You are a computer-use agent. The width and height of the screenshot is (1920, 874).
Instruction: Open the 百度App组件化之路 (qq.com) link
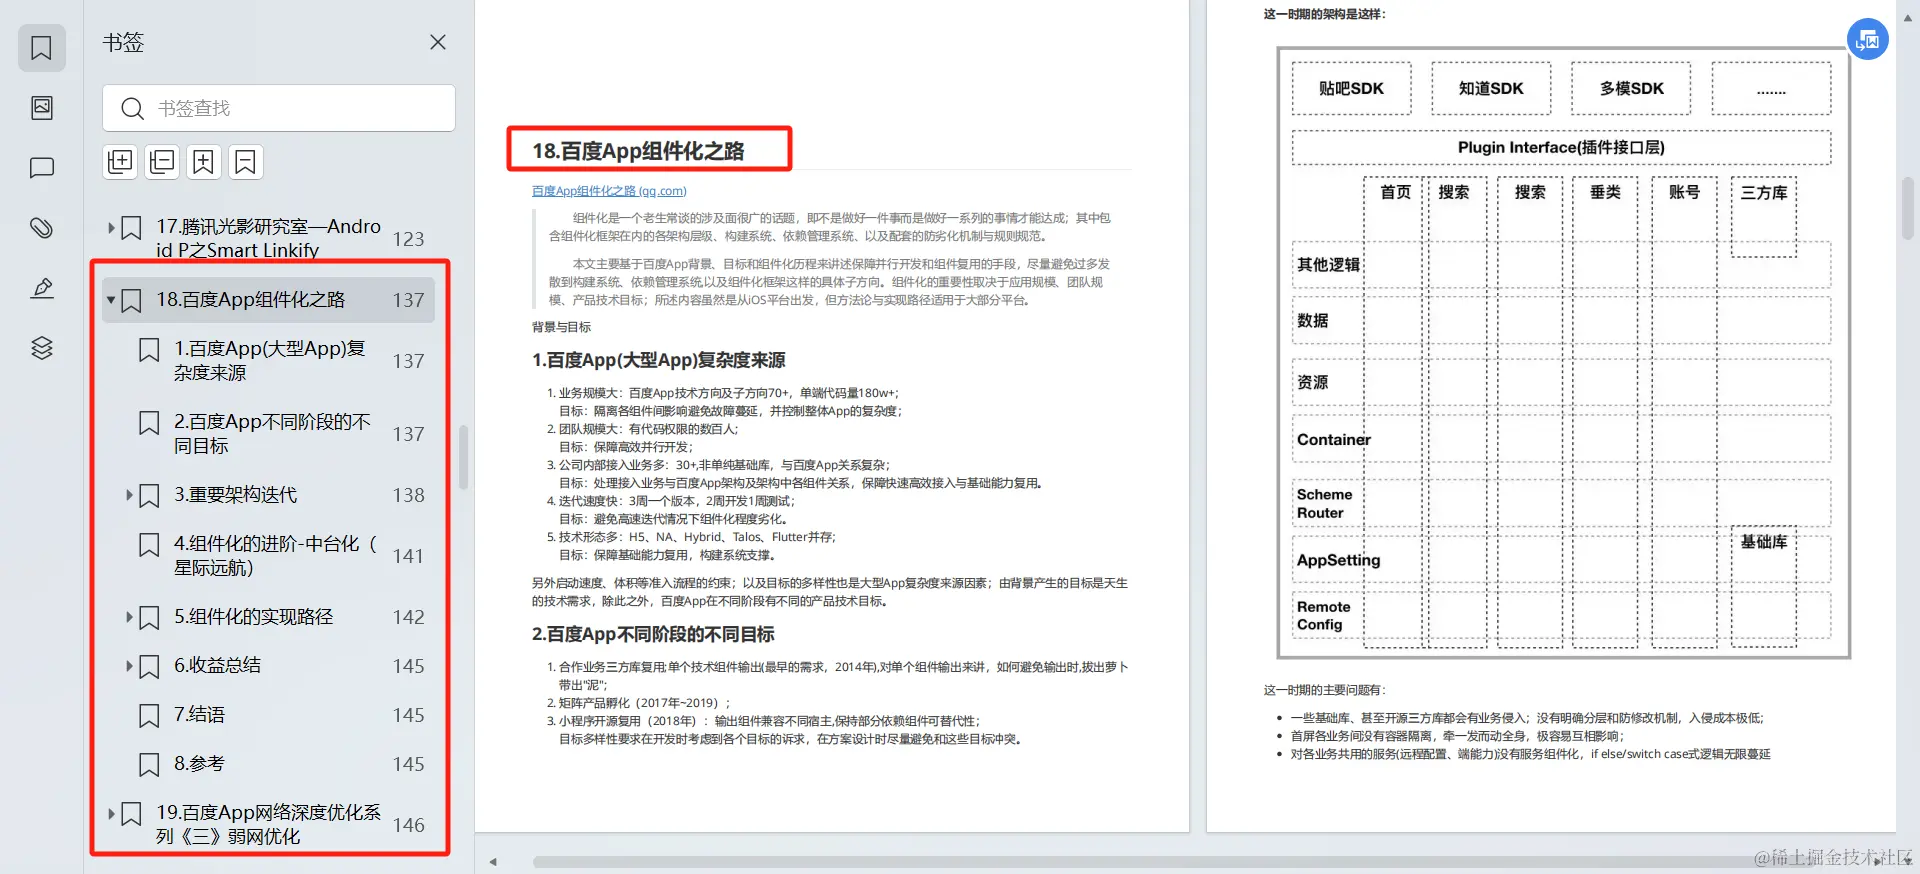tap(609, 191)
